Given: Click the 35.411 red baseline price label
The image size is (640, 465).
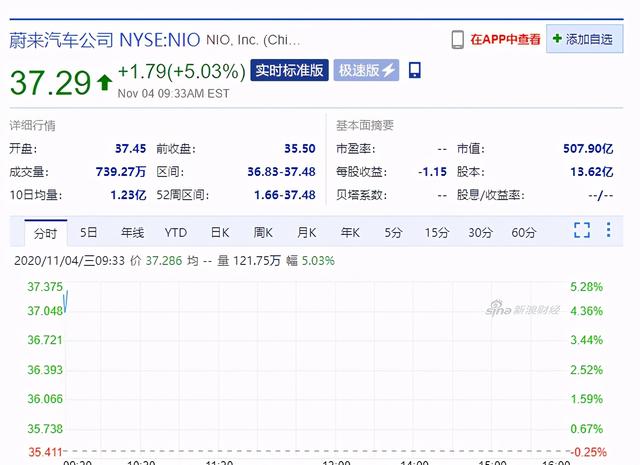Looking at the screenshot, I should pyautogui.click(x=45, y=452).
